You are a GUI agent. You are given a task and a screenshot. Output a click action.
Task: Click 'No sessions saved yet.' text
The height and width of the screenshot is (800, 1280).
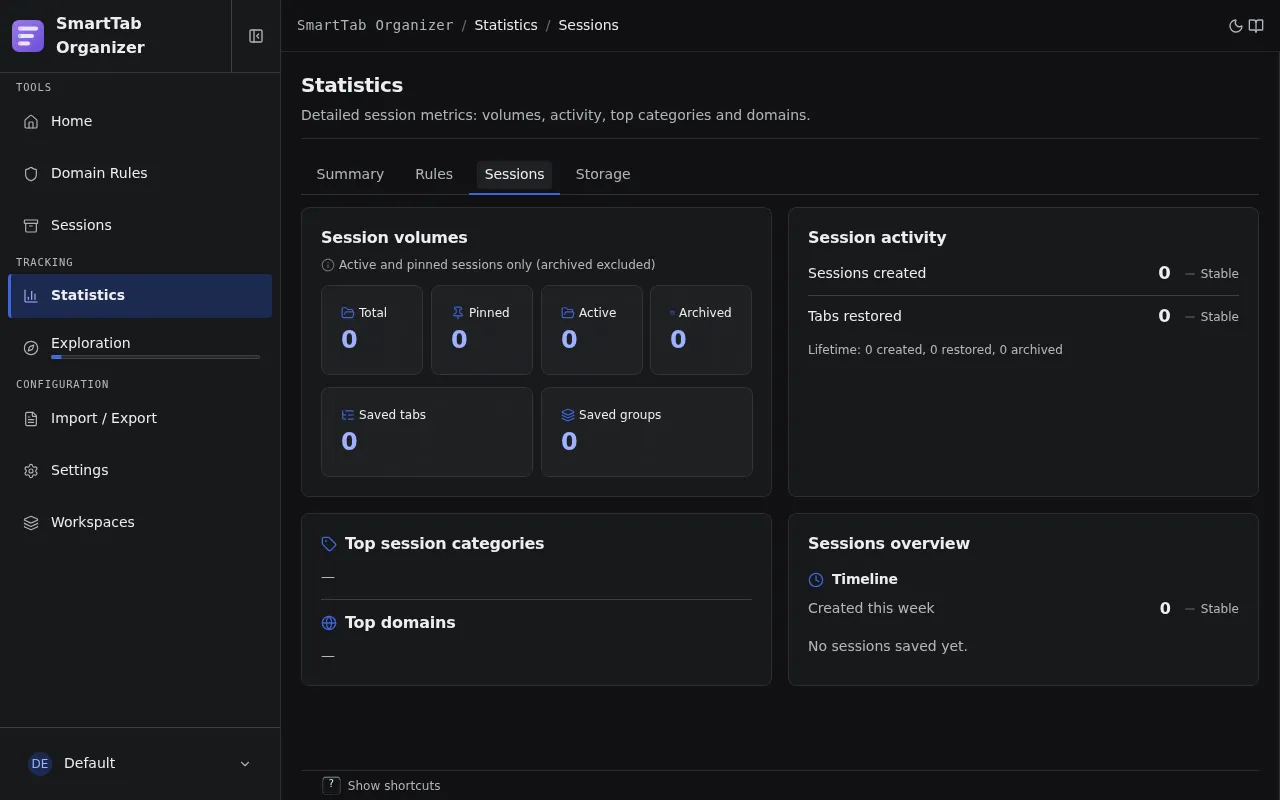coord(888,646)
